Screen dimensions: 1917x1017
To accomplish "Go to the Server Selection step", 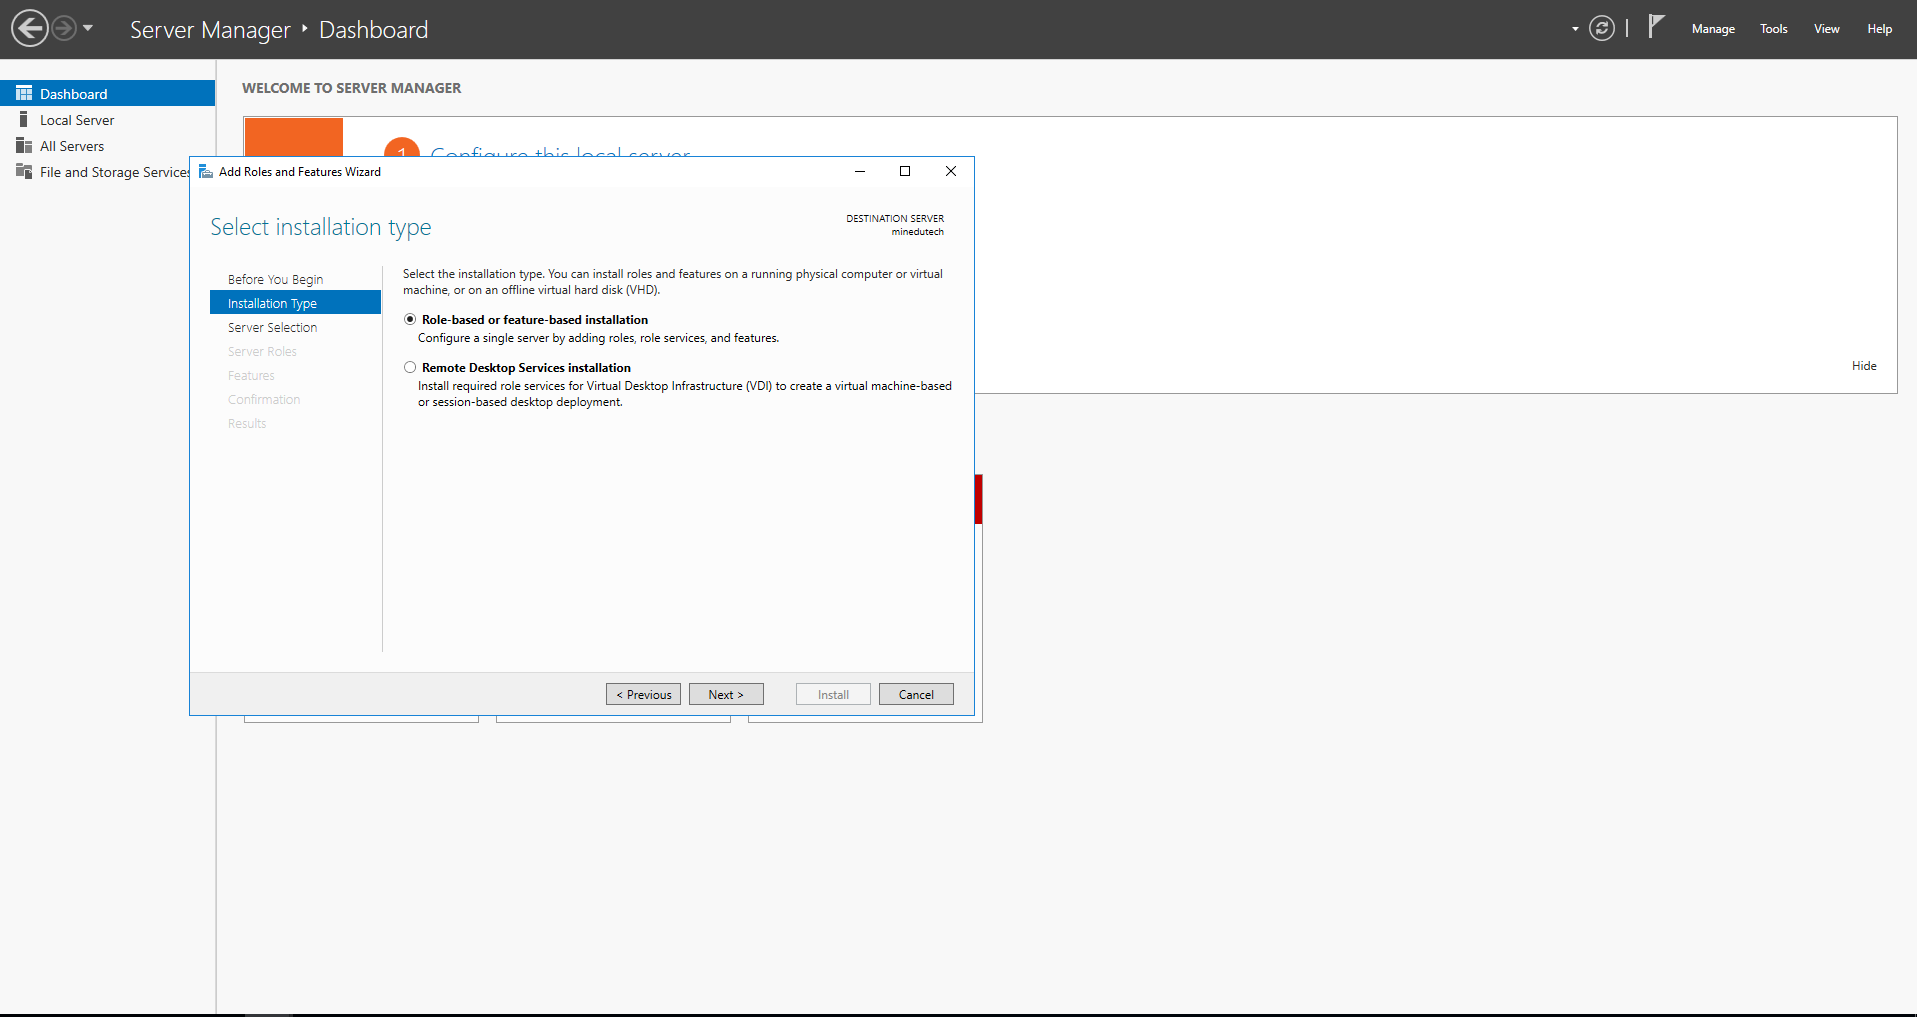I will pyautogui.click(x=272, y=328).
